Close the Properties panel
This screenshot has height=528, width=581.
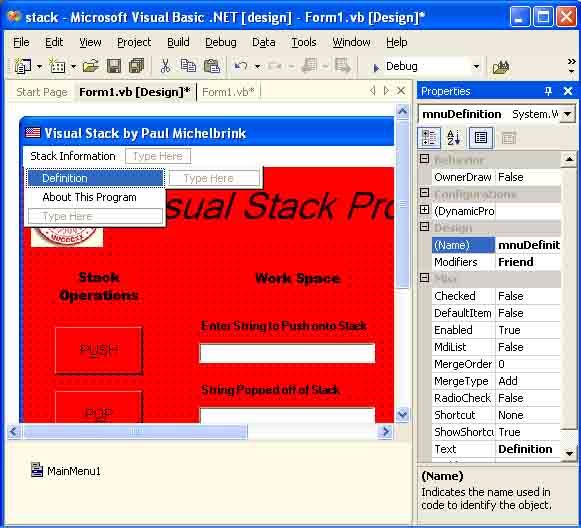click(x=568, y=91)
